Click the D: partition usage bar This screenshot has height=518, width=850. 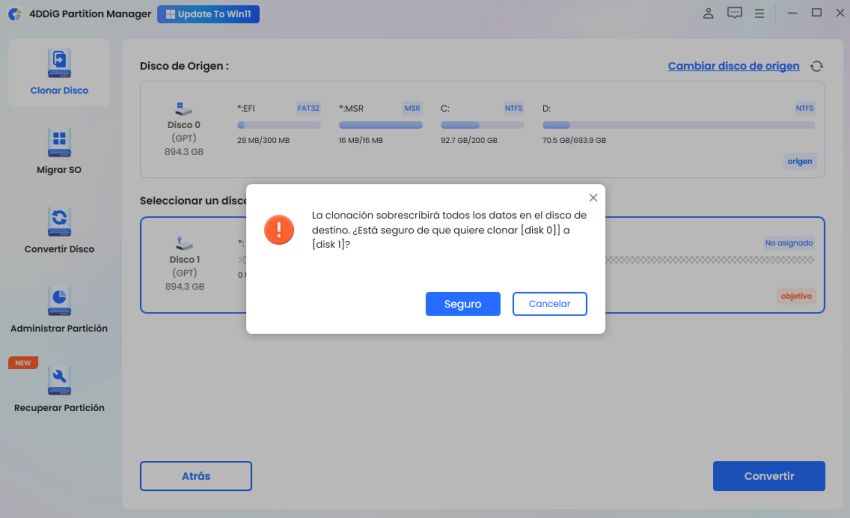(679, 125)
